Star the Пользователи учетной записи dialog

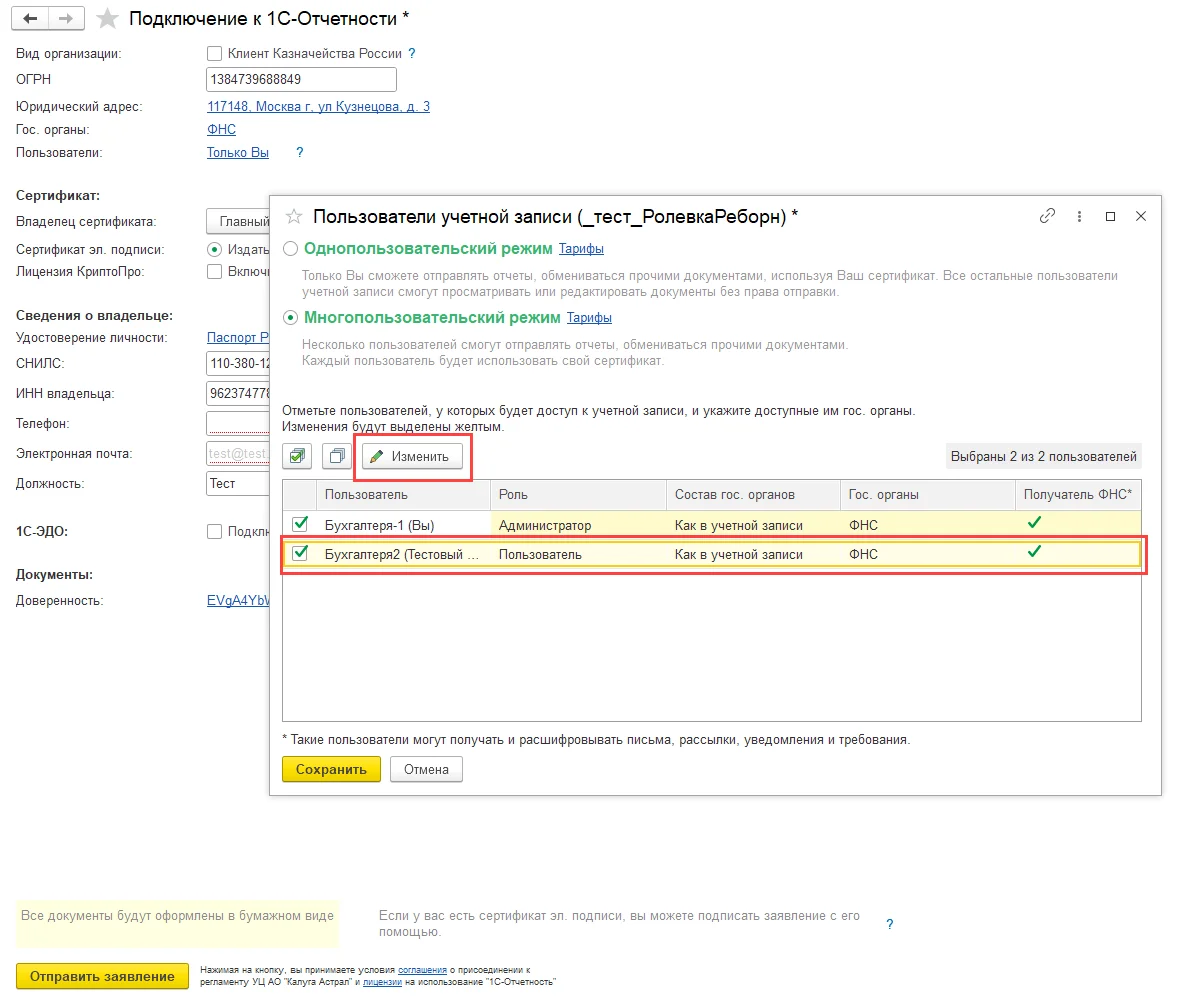tap(294, 217)
